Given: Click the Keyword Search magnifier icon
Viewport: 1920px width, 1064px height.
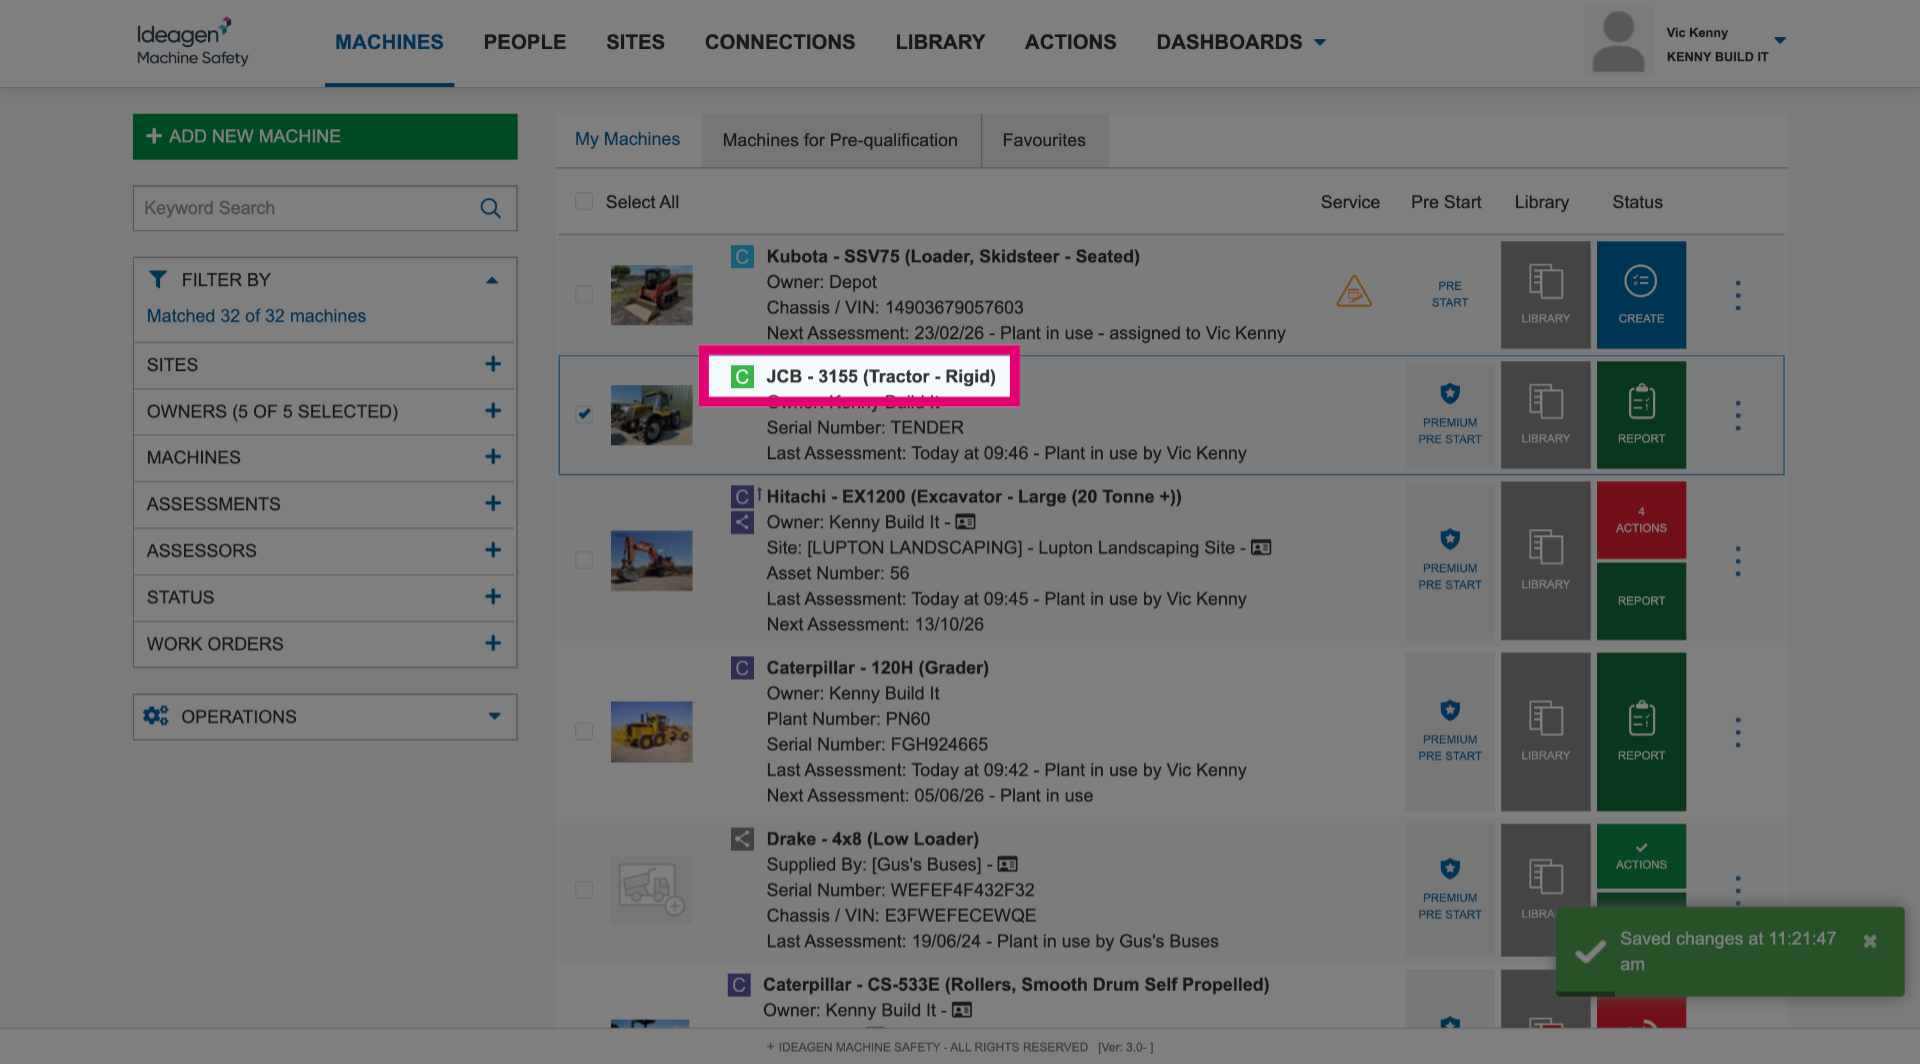Looking at the screenshot, I should click(x=490, y=208).
